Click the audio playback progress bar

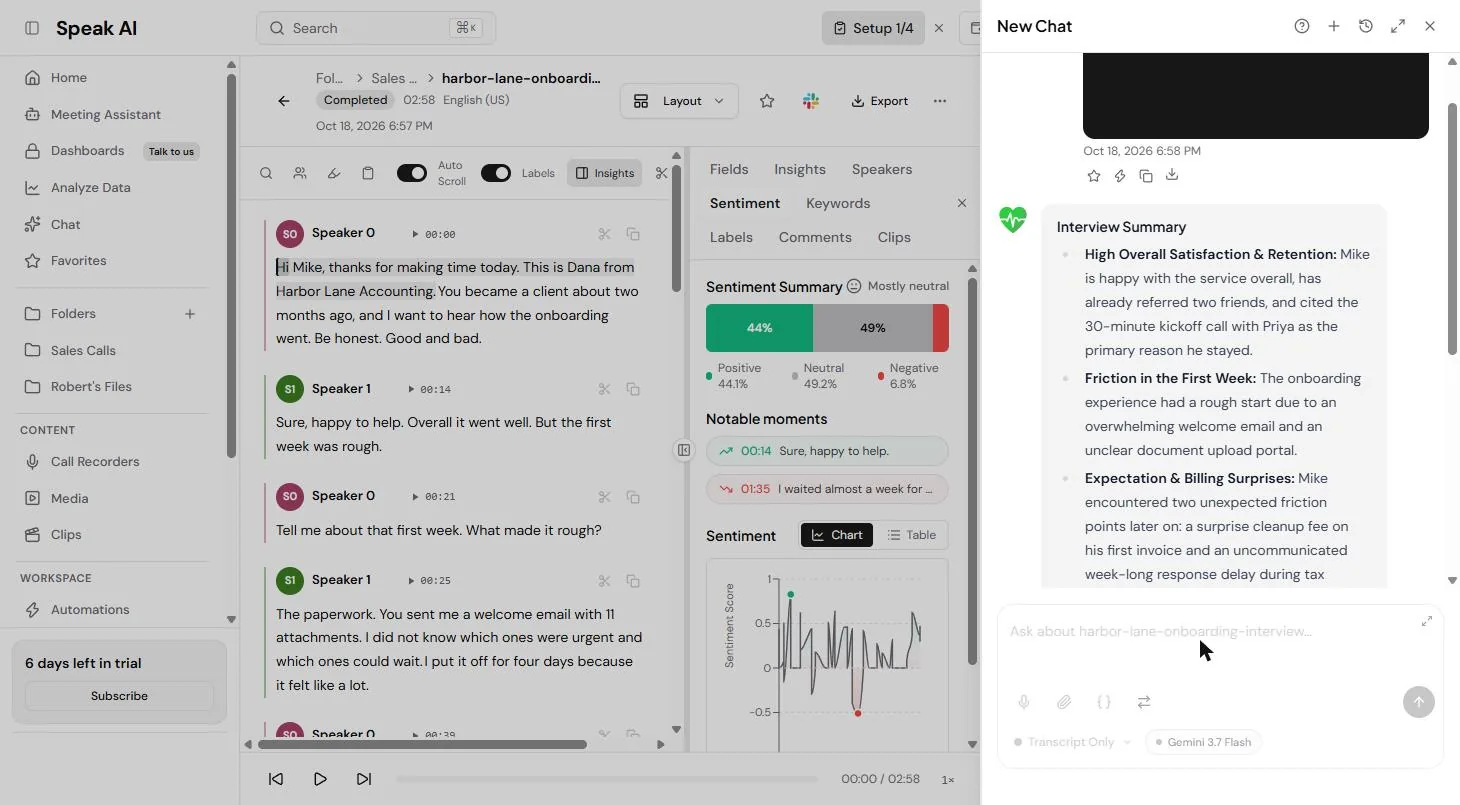[x=607, y=779]
